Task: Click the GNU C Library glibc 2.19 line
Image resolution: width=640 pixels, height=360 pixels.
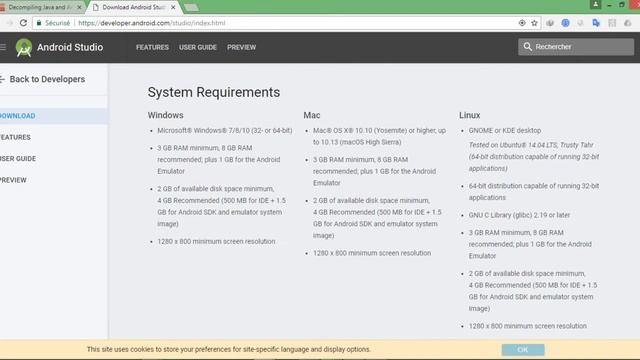Action: [x=519, y=215]
